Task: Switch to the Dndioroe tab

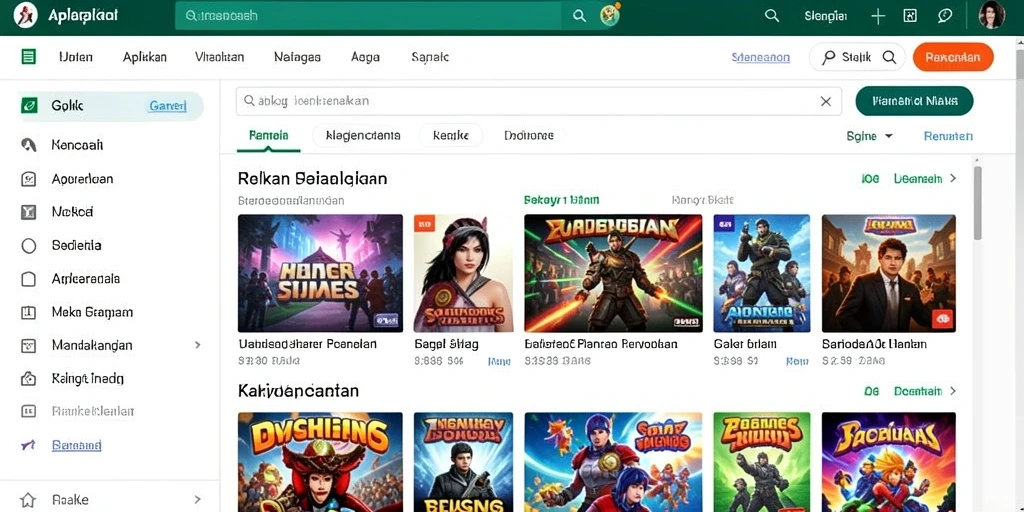Action: [528, 135]
